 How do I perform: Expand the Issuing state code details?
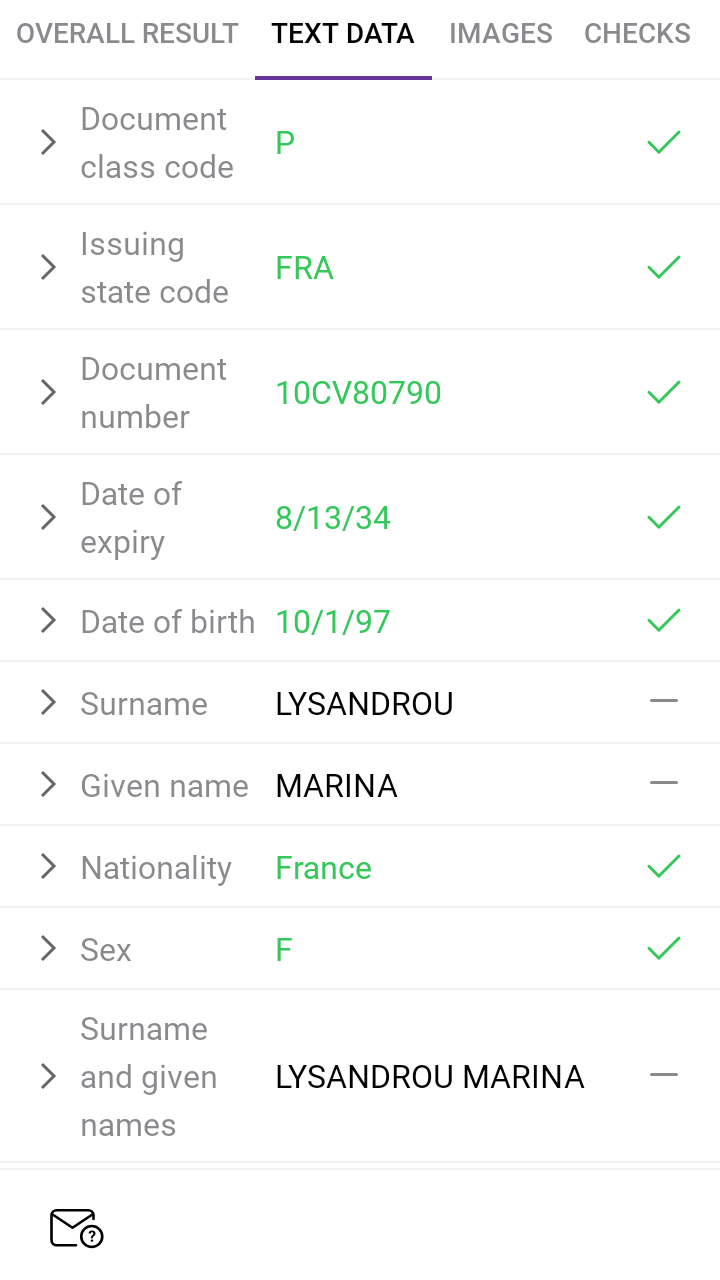coord(48,268)
